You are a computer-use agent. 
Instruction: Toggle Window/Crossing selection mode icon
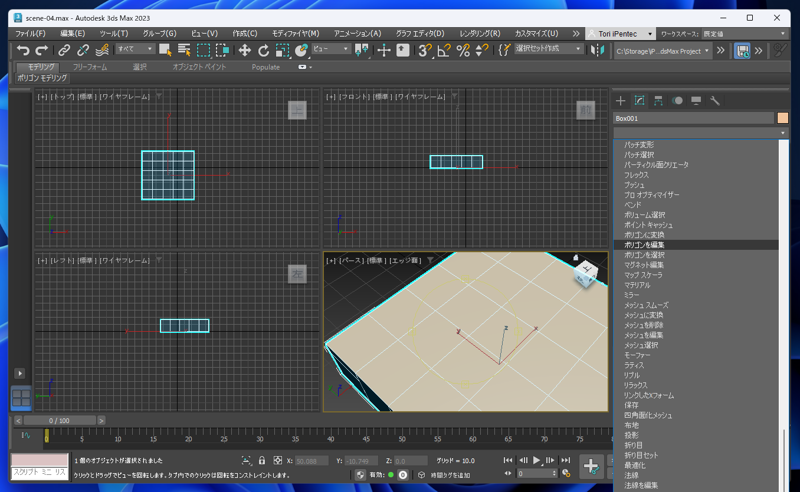(222, 50)
